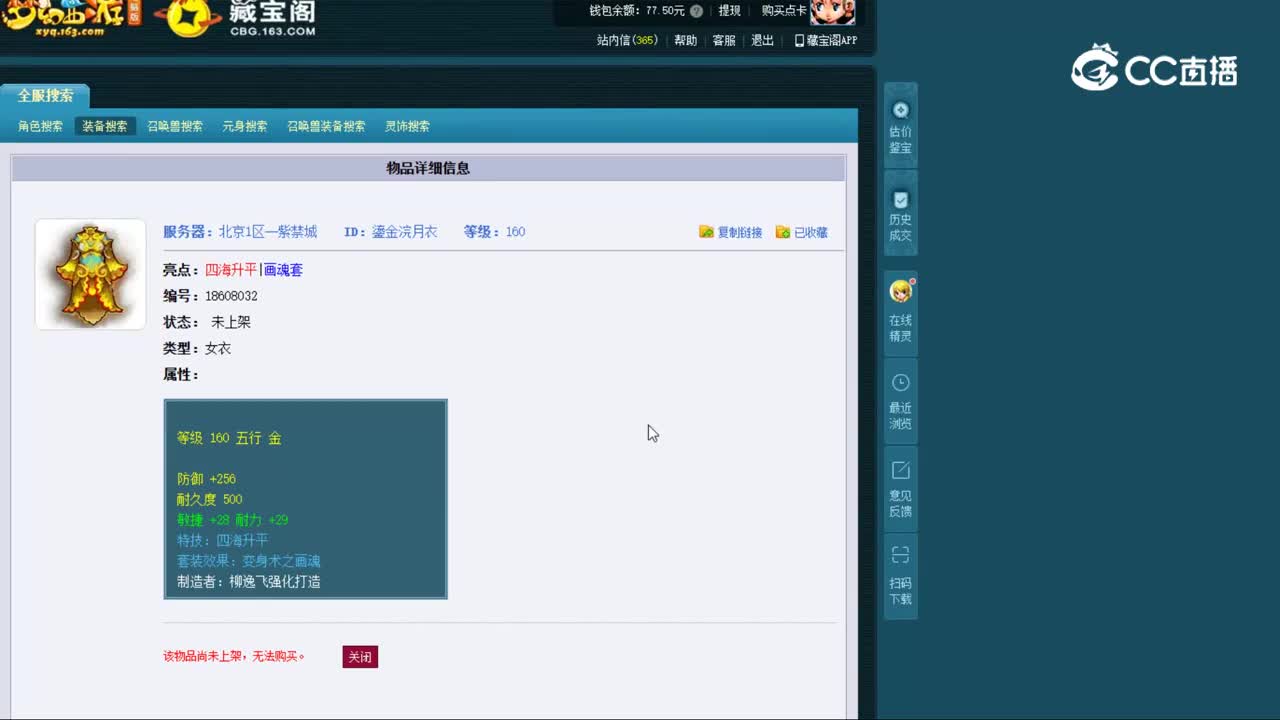Image resolution: width=1280 pixels, height=720 pixels.
Task: Open the 历史成交 history deals panel
Action: [899, 213]
